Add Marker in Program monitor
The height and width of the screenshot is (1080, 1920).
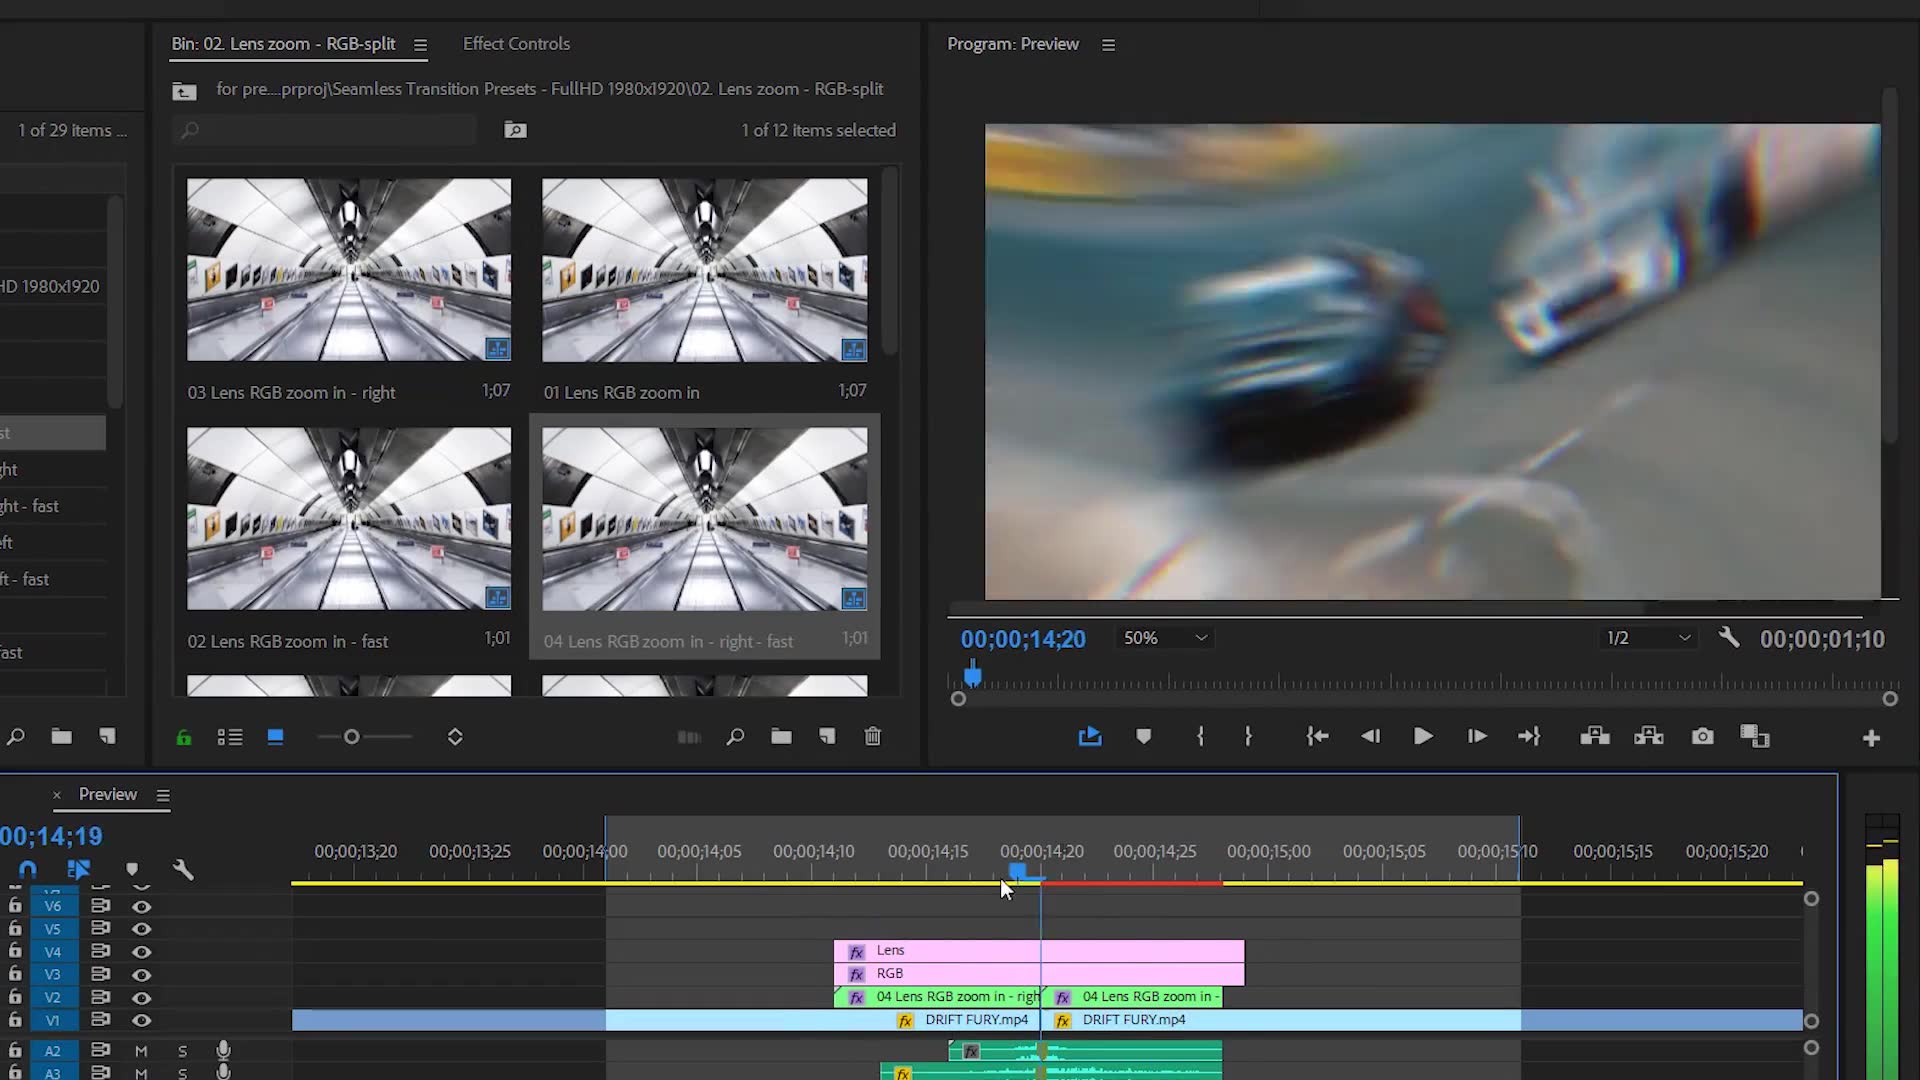pos(1144,737)
